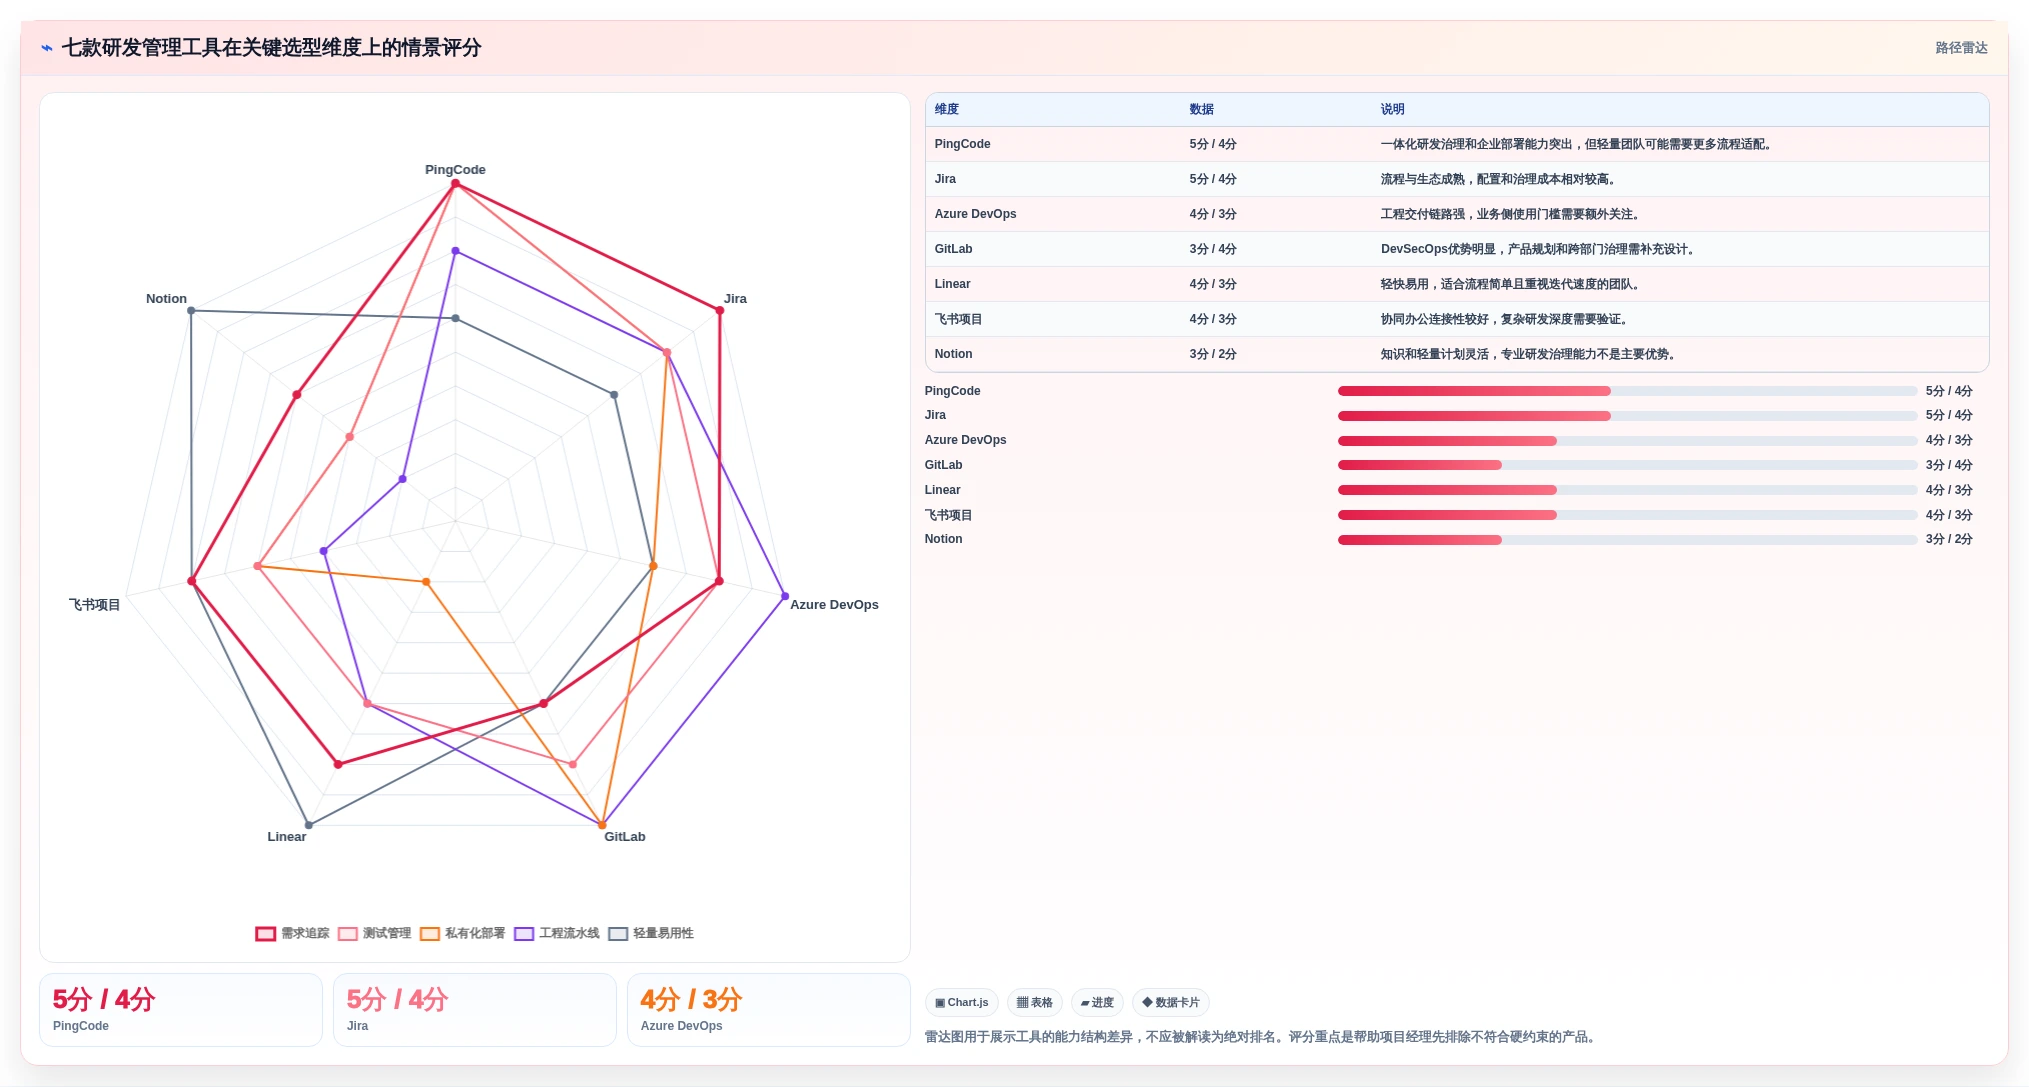Screen dimensions: 2029x1087
Task: Click the 飞书项目 axis label on radar
Action: tap(94, 605)
